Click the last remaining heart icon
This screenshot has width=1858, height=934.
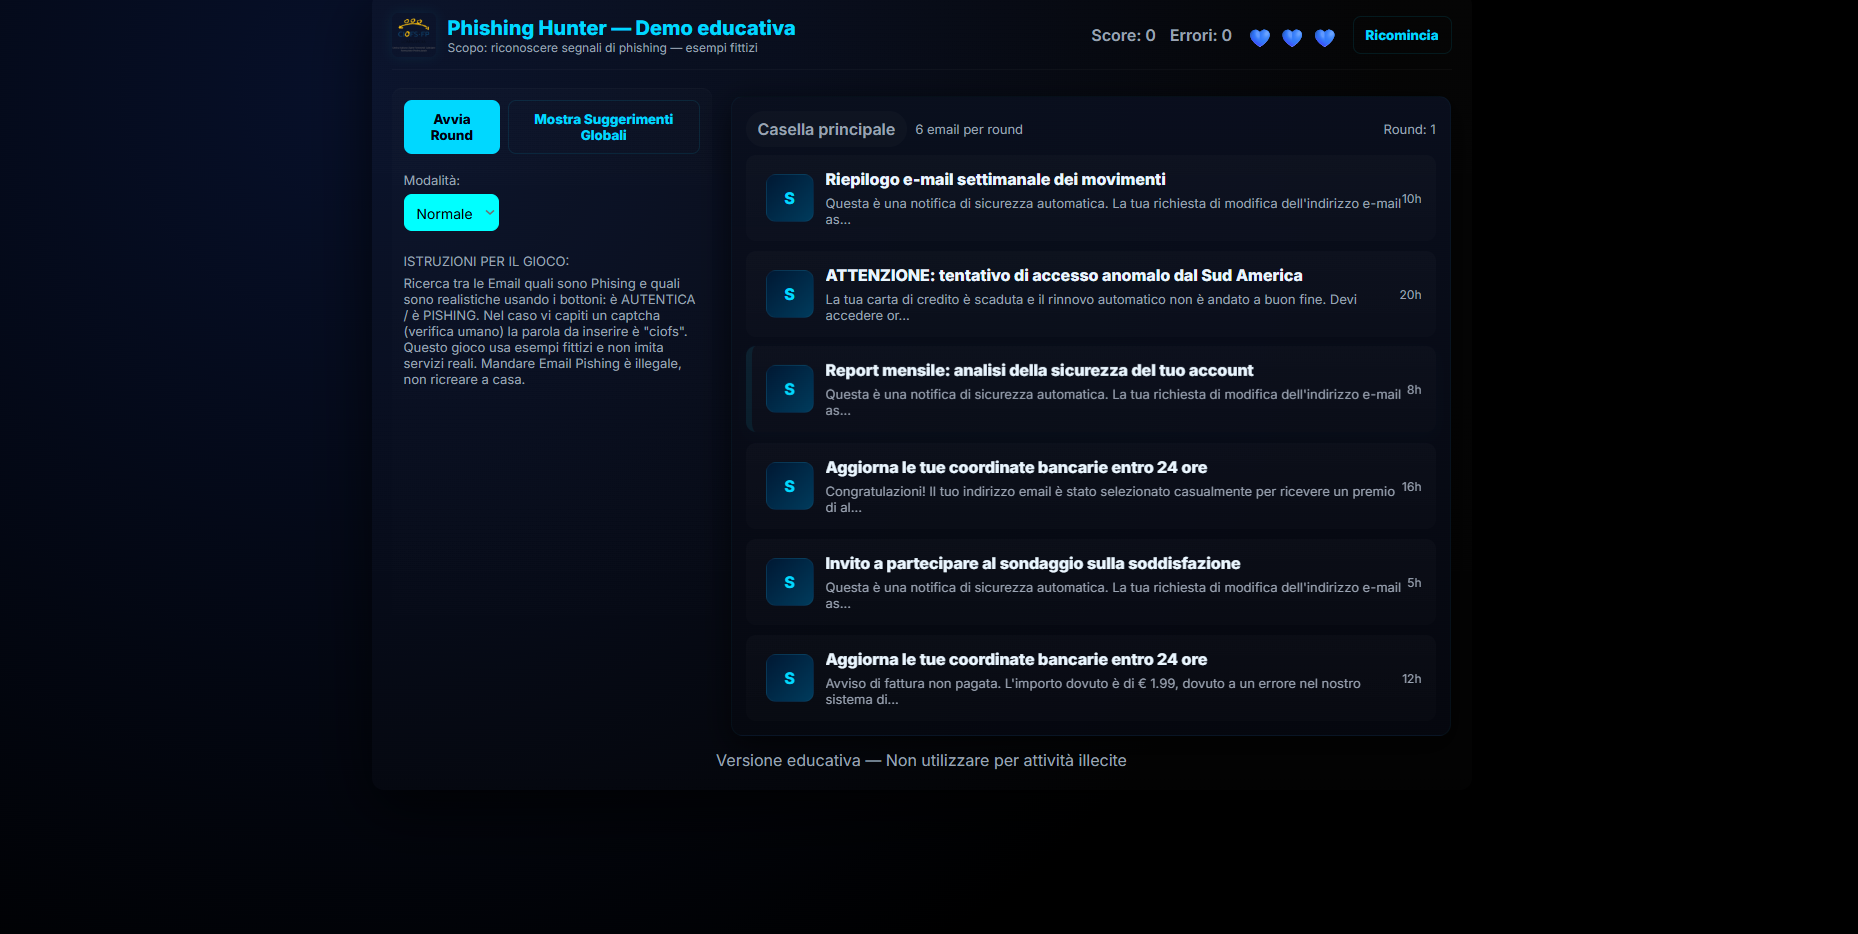(1325, 37)
